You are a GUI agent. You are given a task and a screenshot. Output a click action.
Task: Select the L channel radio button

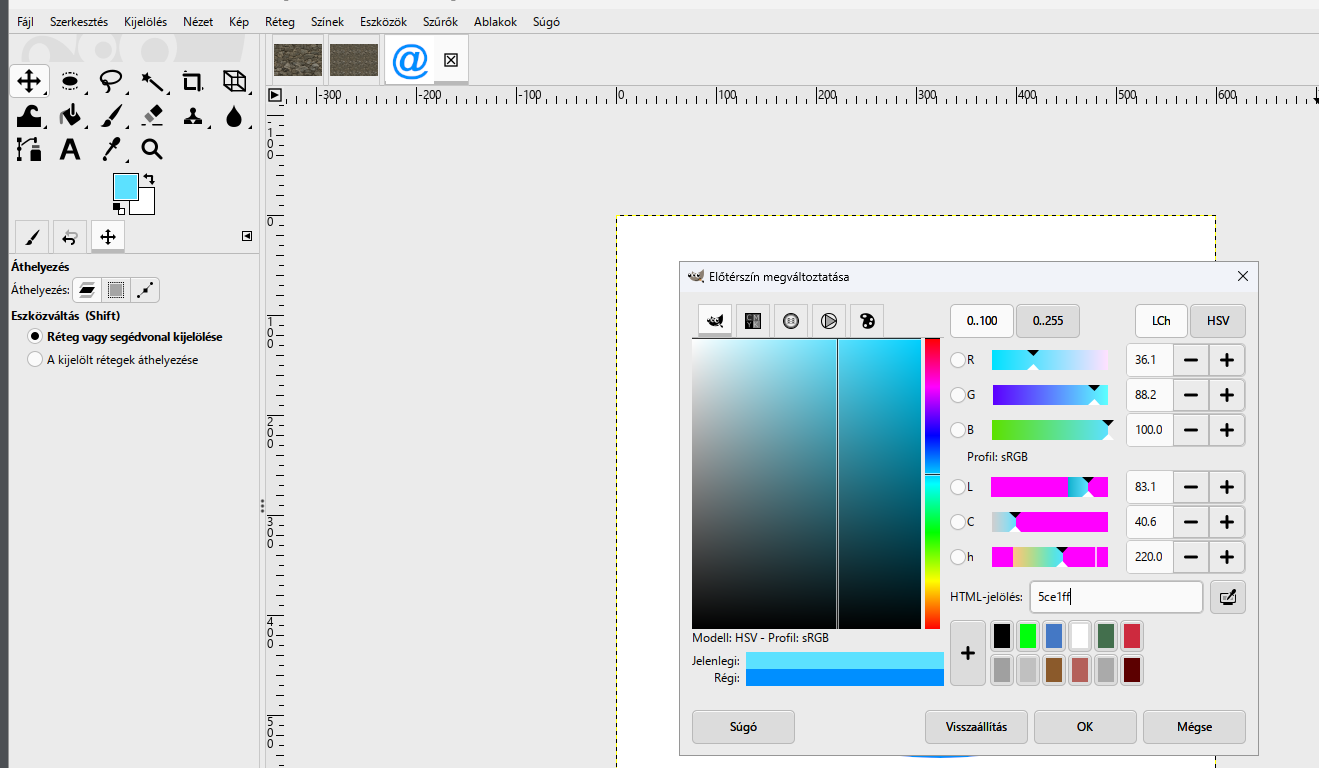coord(958,487)
